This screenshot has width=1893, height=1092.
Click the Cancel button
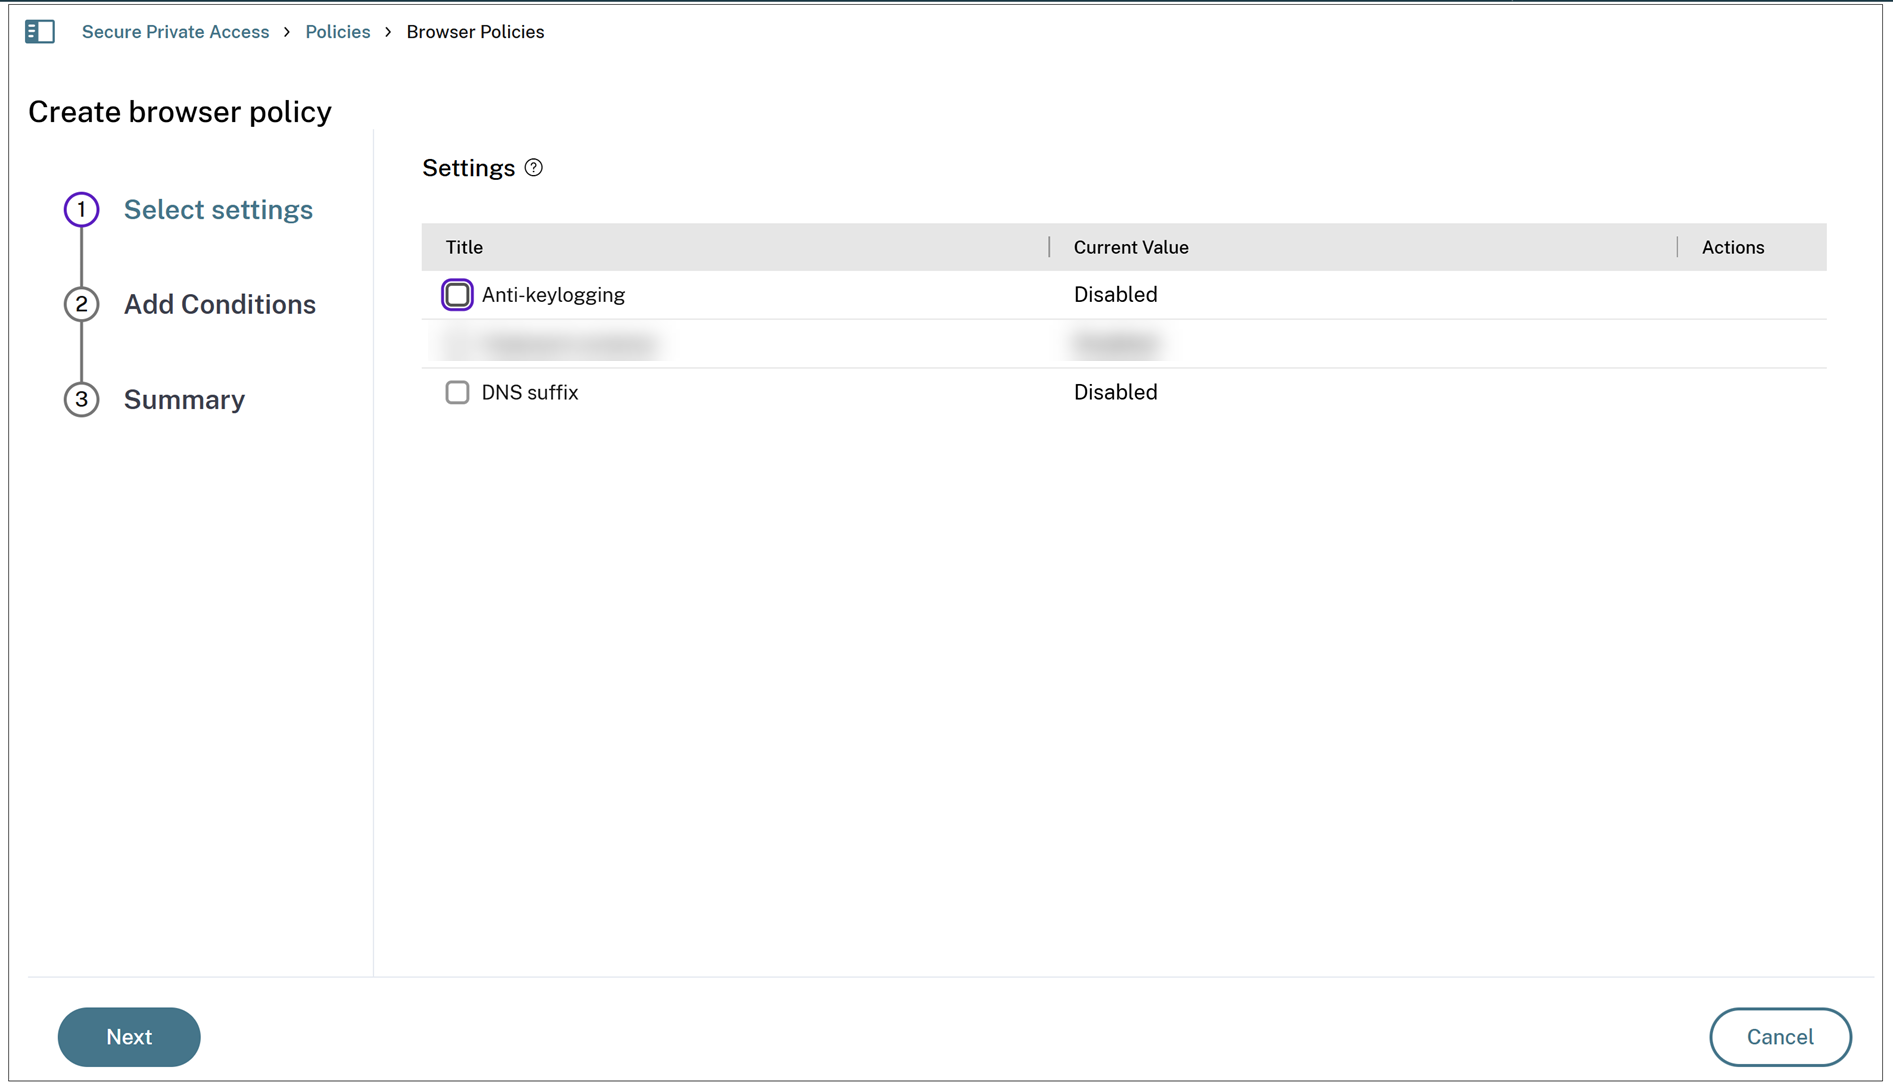[x=1780, y=1037]
